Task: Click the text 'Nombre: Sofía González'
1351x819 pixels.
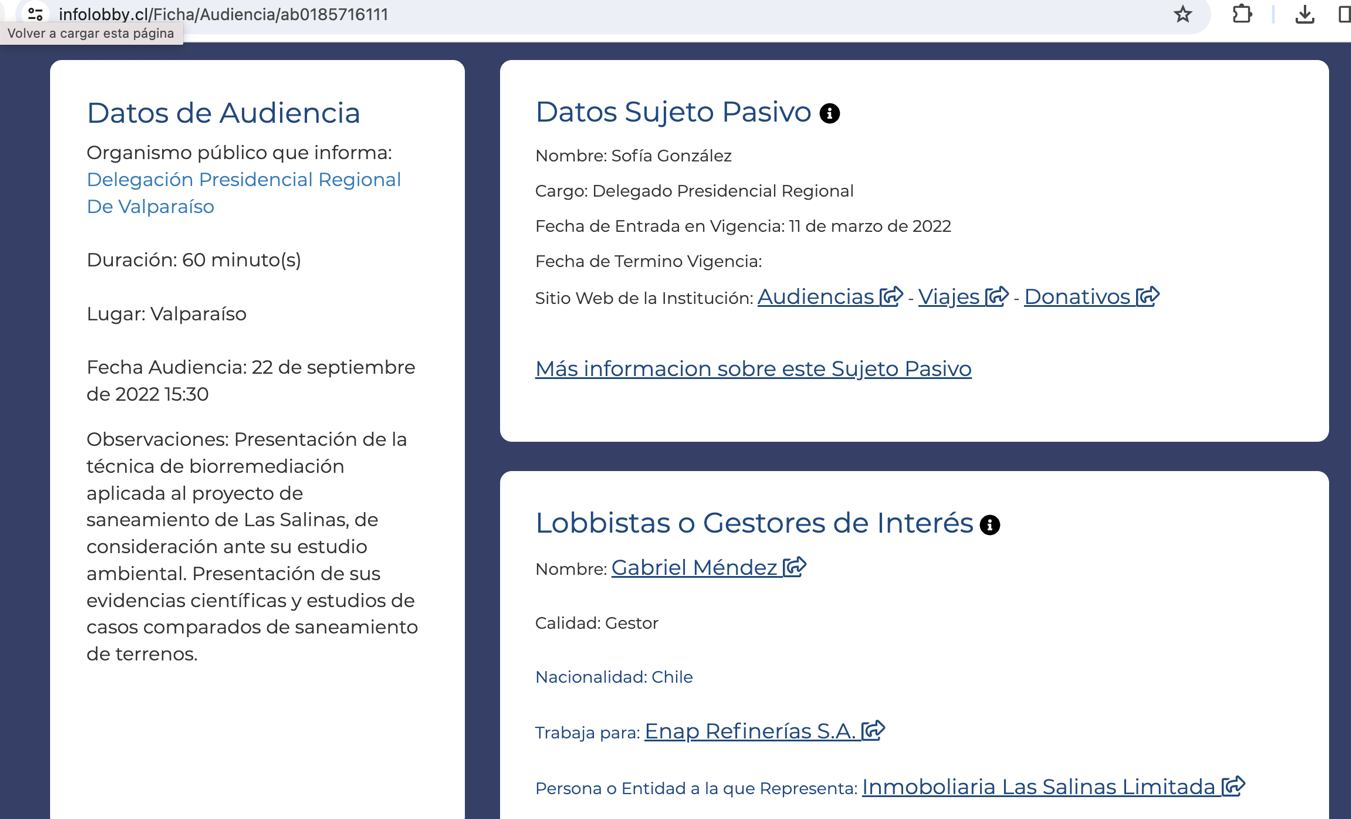Action: coord(633,156)
